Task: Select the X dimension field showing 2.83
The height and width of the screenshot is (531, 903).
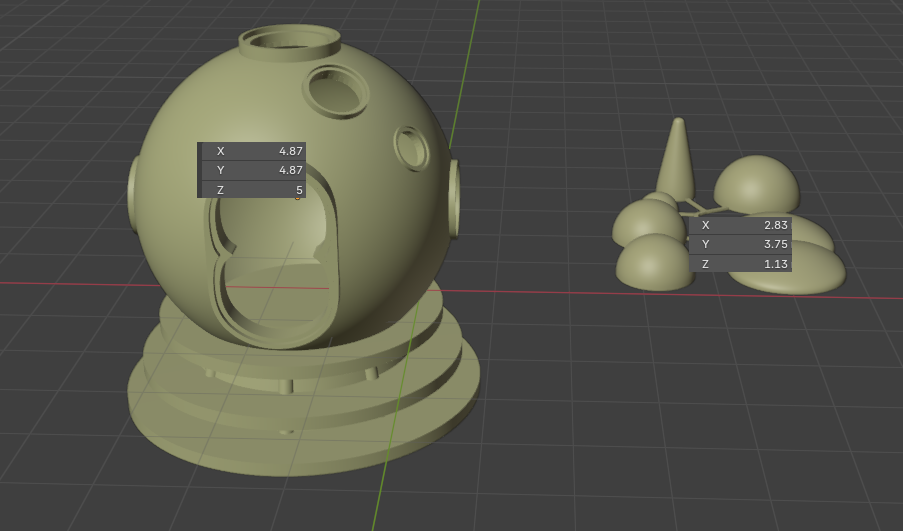Action: pos(740,225)
